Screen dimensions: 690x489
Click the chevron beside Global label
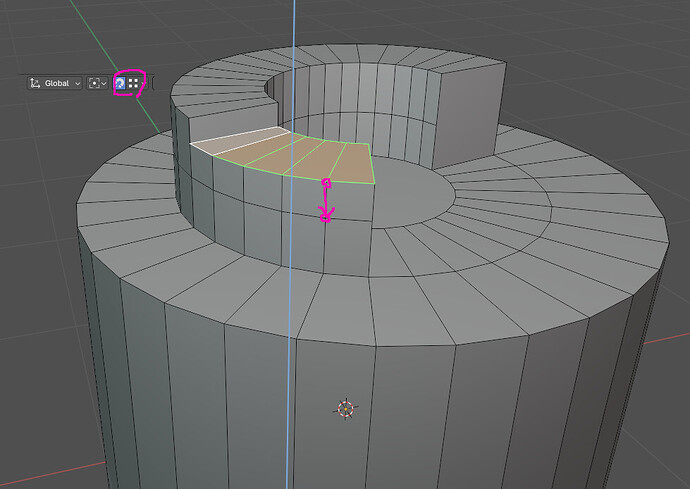point(77,83)
